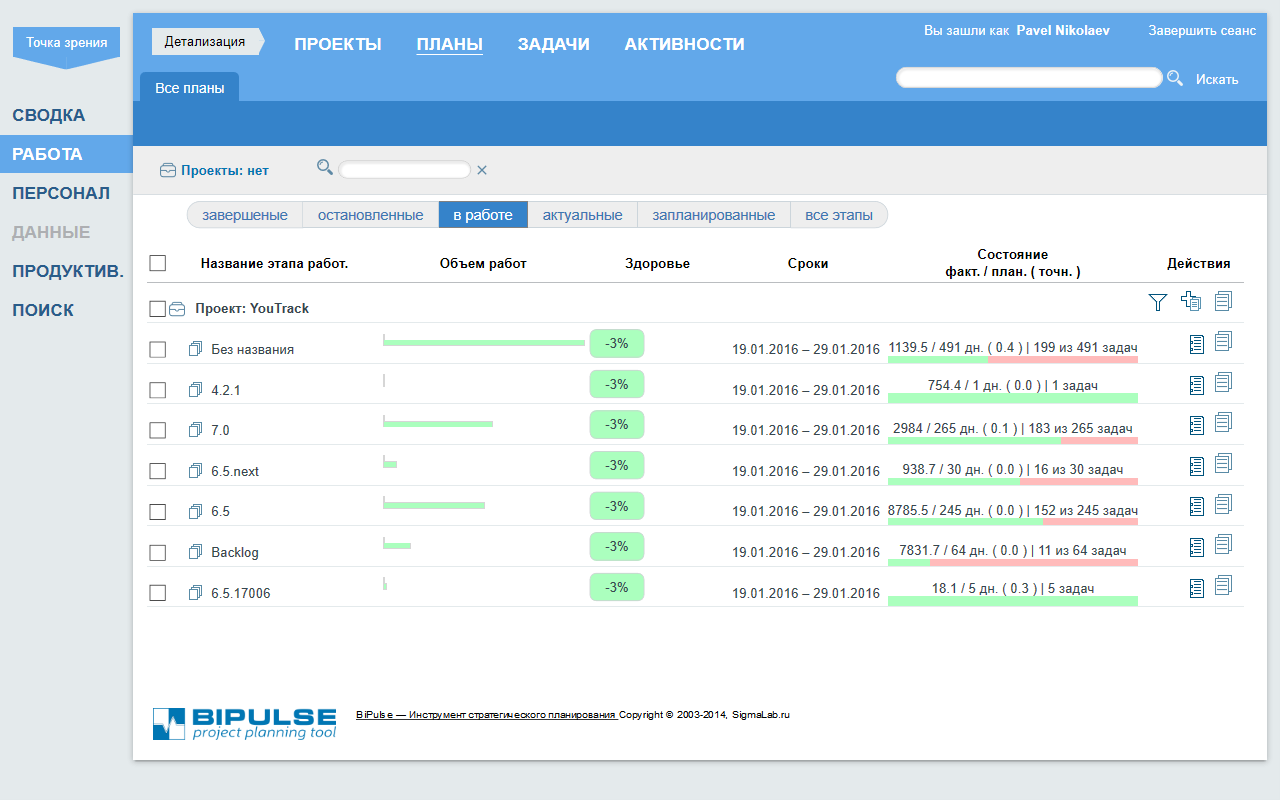Click the Искать search button
This screenshot has width=1280, height=800.
pyautogui.click(x=1217, y=79)
